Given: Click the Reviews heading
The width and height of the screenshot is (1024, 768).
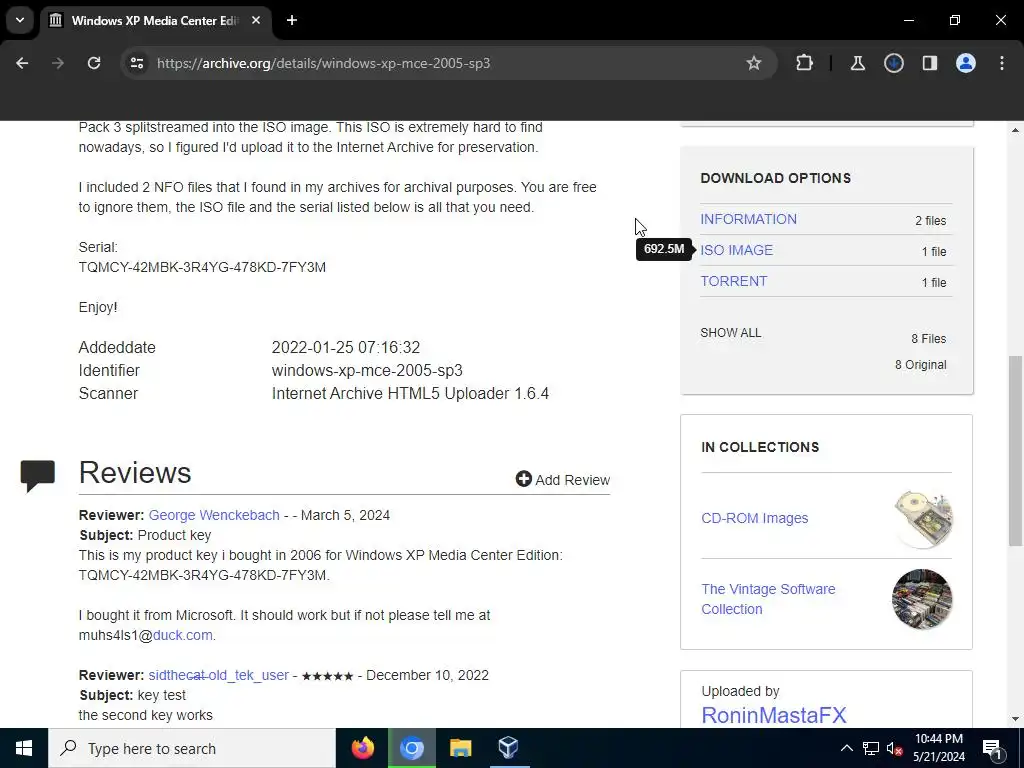Looking at the screenshot, I should click(135, 473).
